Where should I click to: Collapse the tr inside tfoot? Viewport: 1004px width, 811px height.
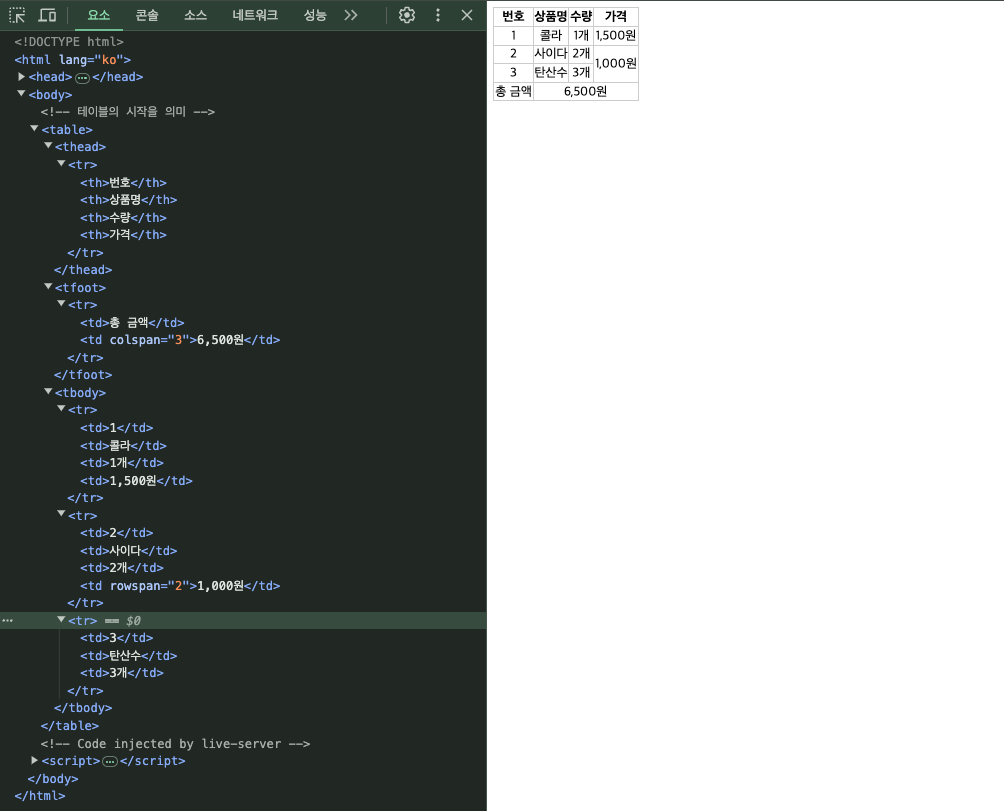[61, 304]
